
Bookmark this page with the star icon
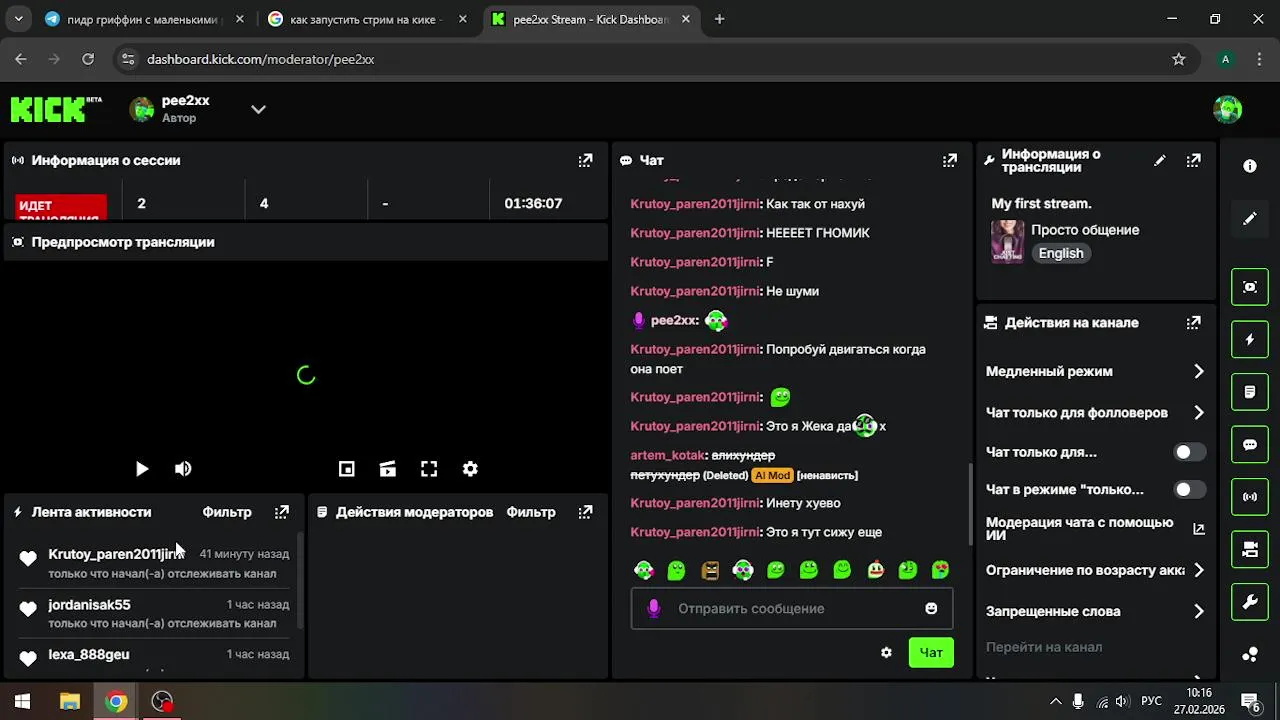[x=1179, y=59]
